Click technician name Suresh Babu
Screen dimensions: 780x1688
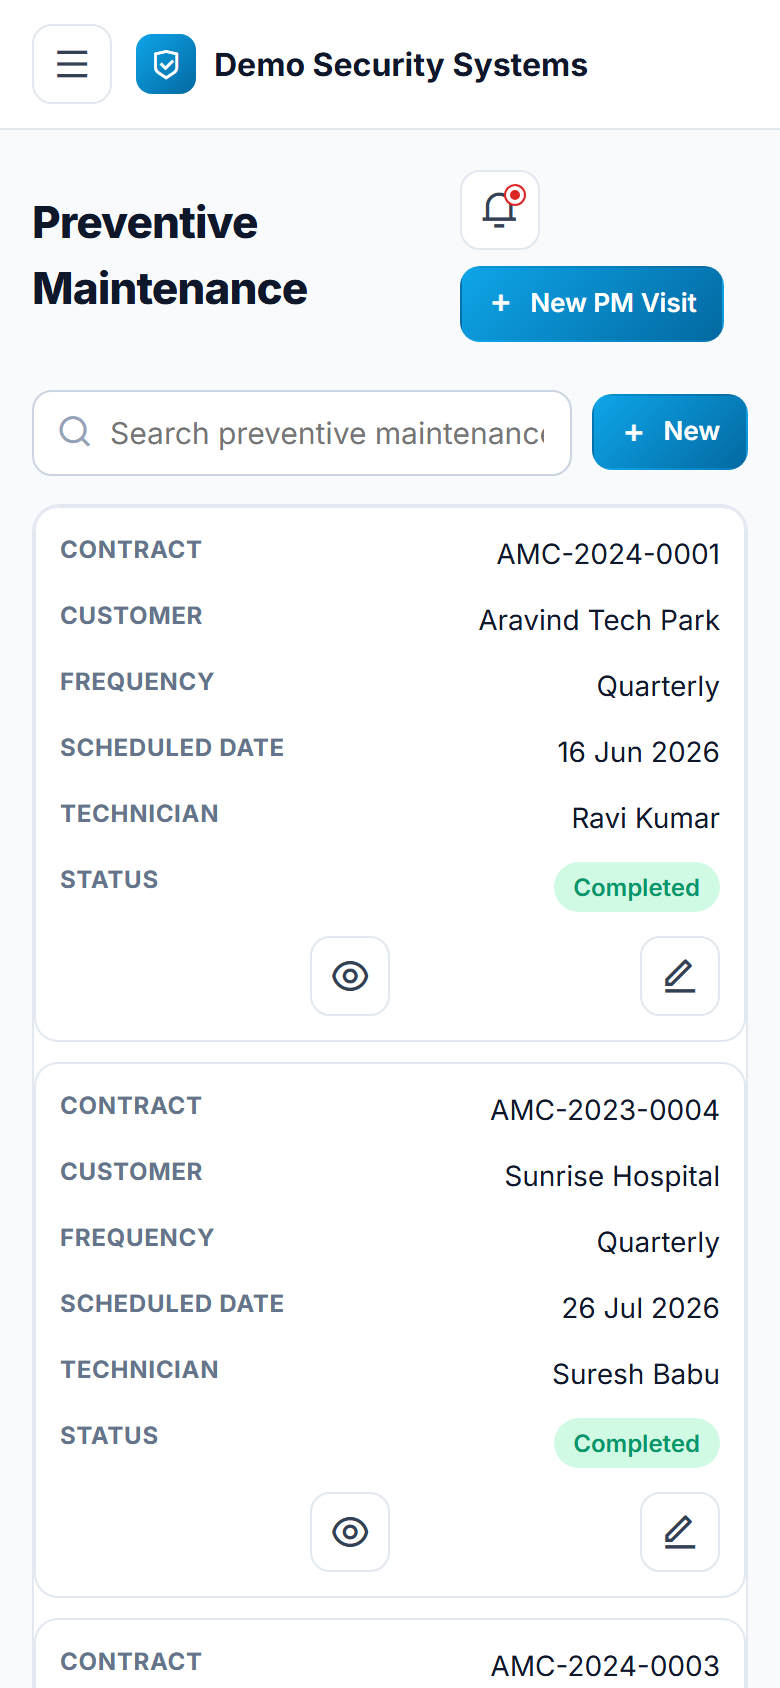[636, 1374]
